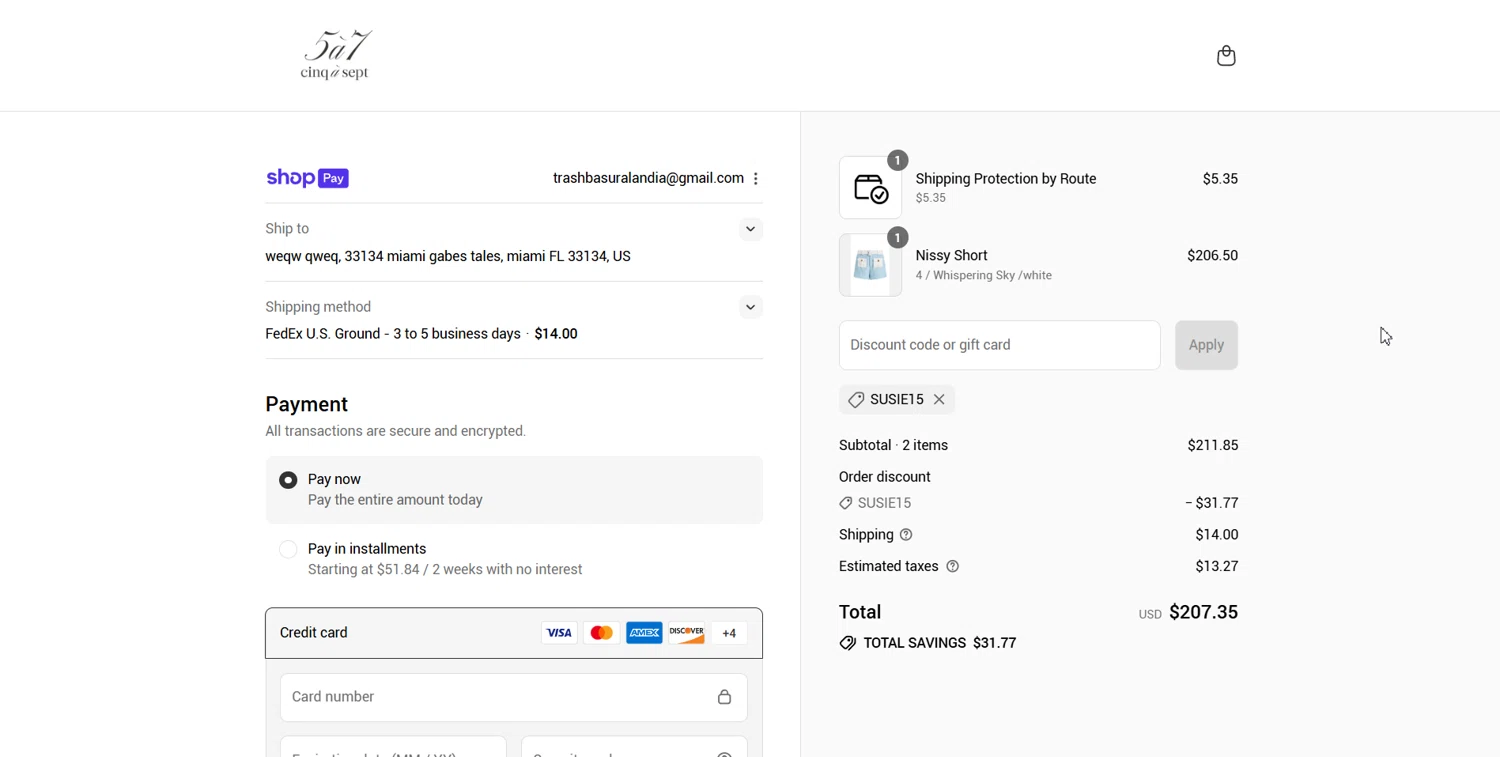This screenshot has width=1500, height=757.
Task: Click the Discover card icon
Action: (687, 633)
